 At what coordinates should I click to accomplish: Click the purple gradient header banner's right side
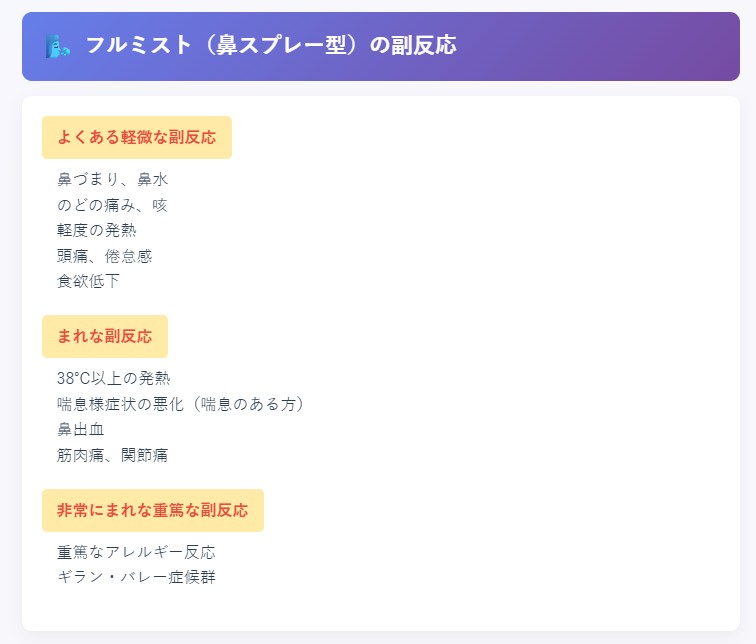[627, 46]
